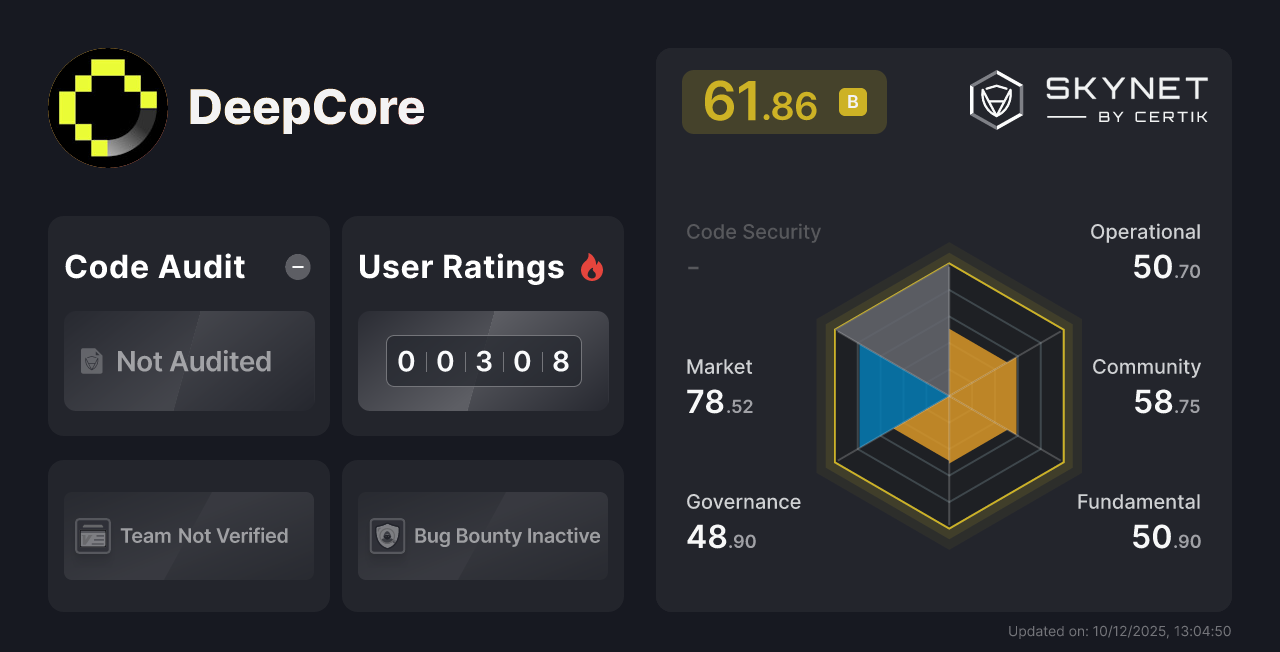The width and height of the screenshot is (1280, 652).
Task: Toggle the Operational metric on the radar chart
Action: pos(1145,249)
